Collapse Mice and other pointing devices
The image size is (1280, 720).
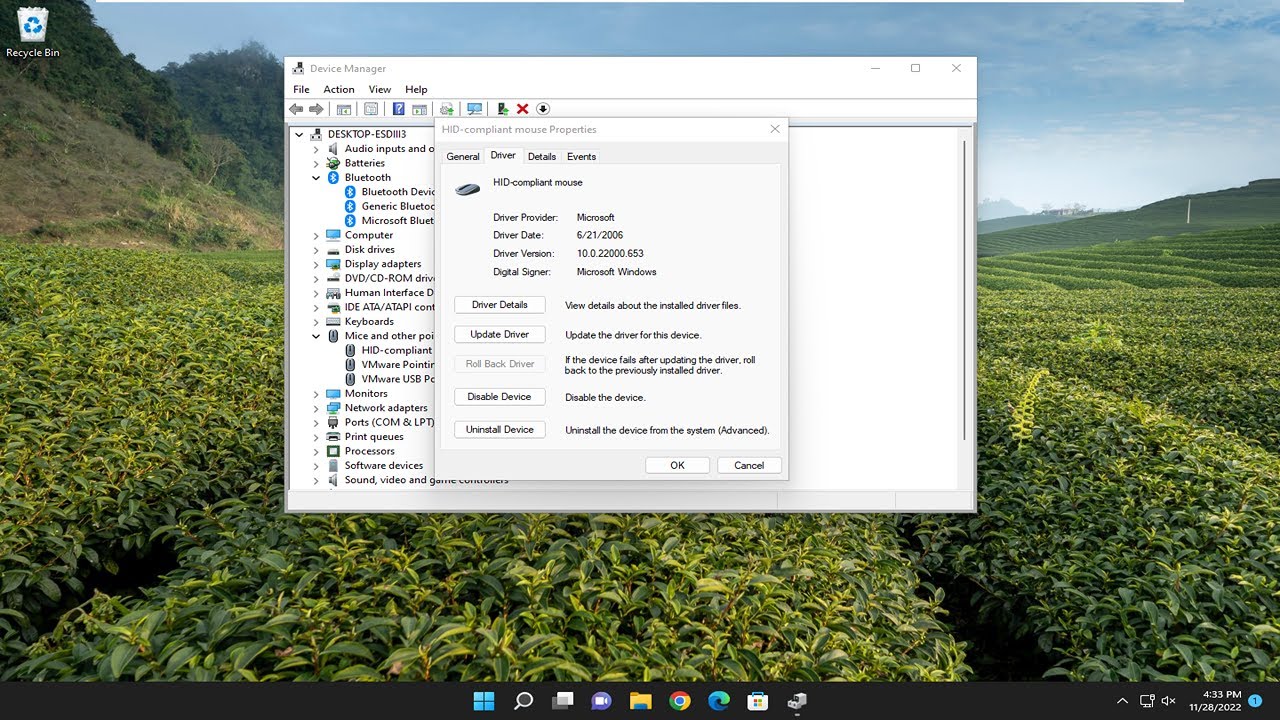pyautogui.click(x=316, y=336)
